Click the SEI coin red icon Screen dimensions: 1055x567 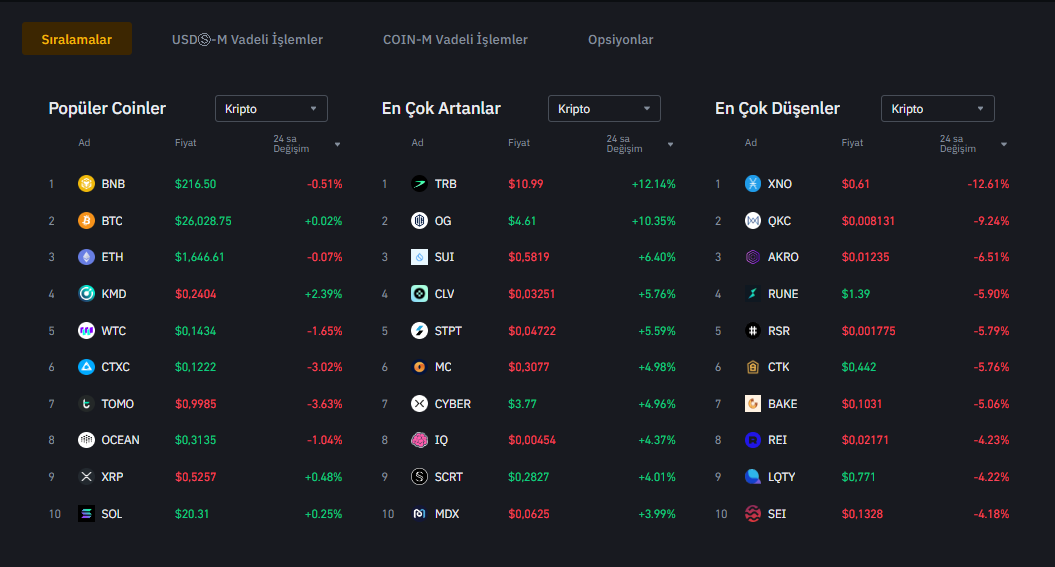pos(753,514)
